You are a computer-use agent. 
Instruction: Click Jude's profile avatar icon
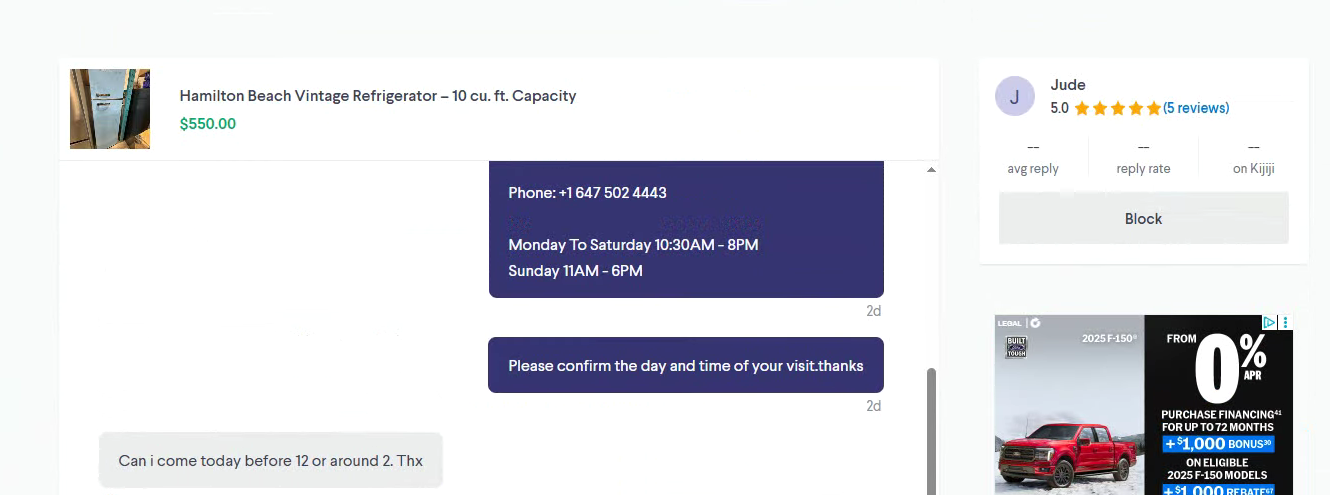tap(1014, 96)
